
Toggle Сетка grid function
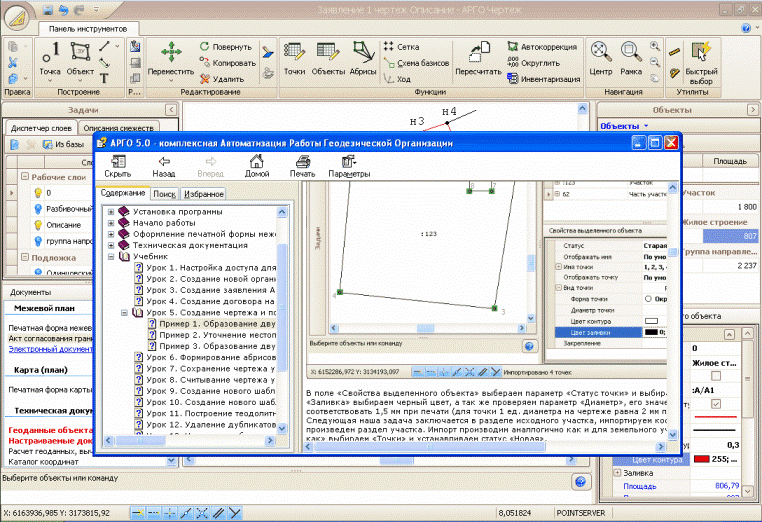point(401,47)
